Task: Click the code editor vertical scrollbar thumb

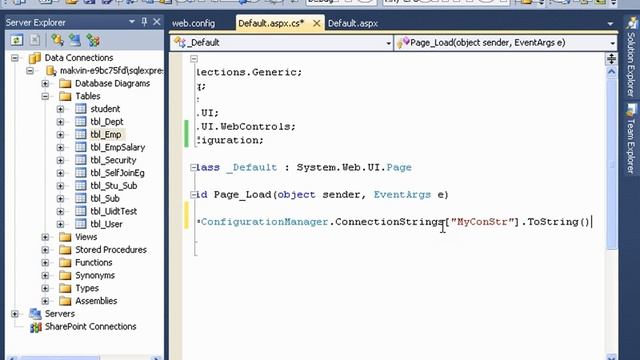Action: coord(611,163)
